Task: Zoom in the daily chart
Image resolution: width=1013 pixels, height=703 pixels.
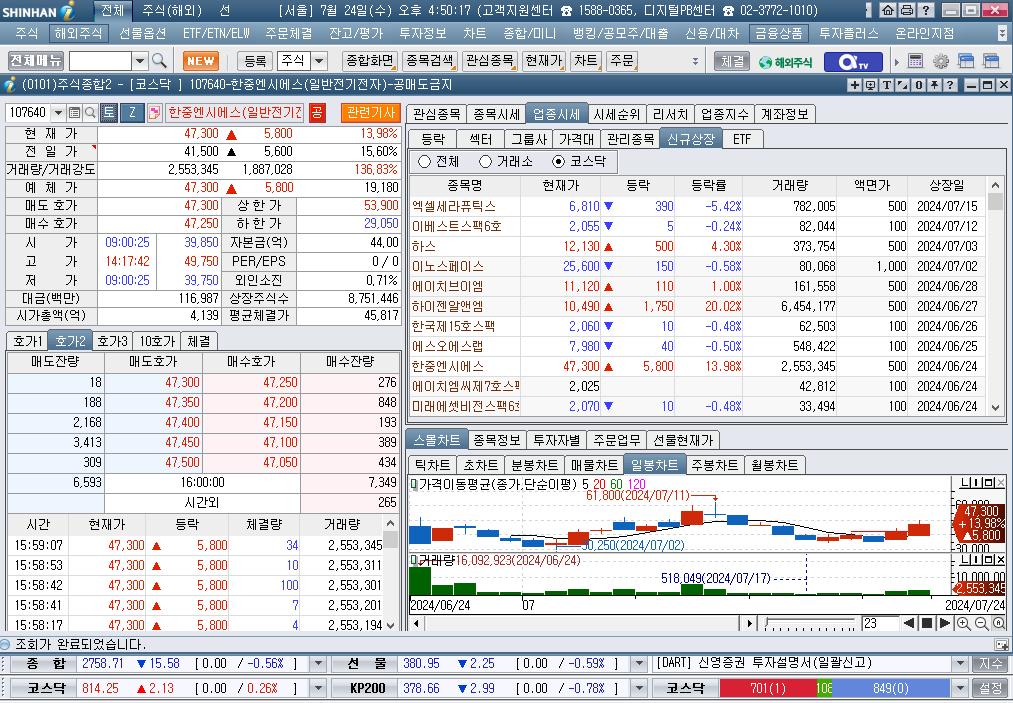Action: point(963,624)
